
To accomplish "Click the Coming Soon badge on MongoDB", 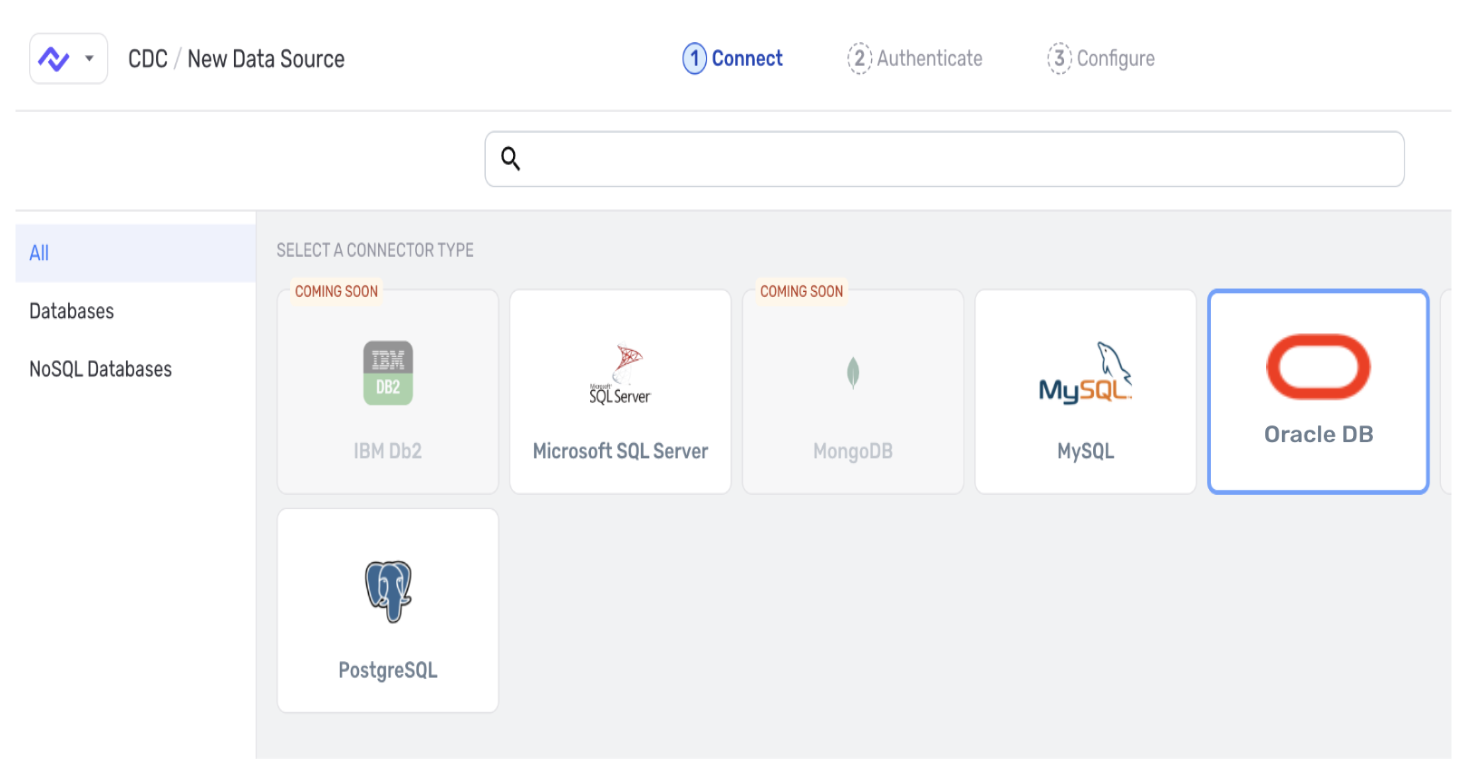I will 801,291.
